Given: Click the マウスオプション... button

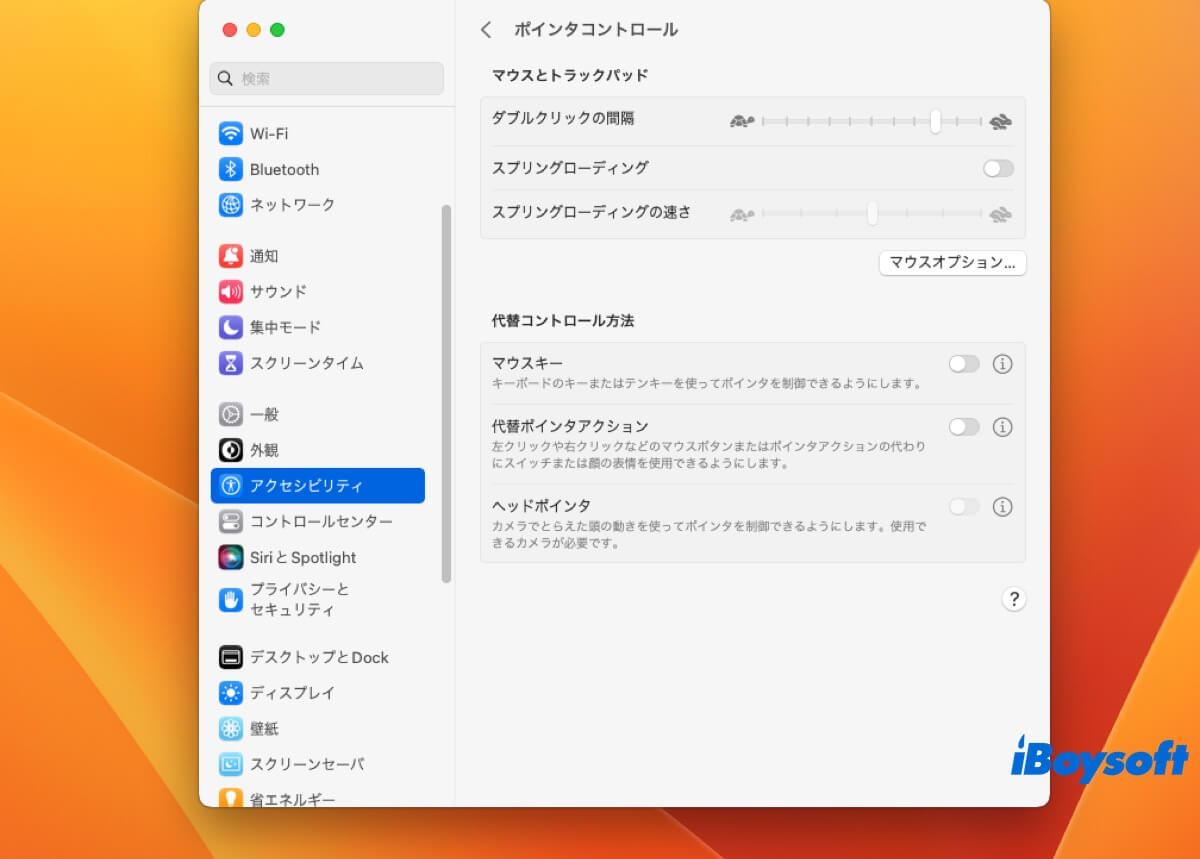Looking at the screenshot, I should pyautogui.click(x=951, y=263).
